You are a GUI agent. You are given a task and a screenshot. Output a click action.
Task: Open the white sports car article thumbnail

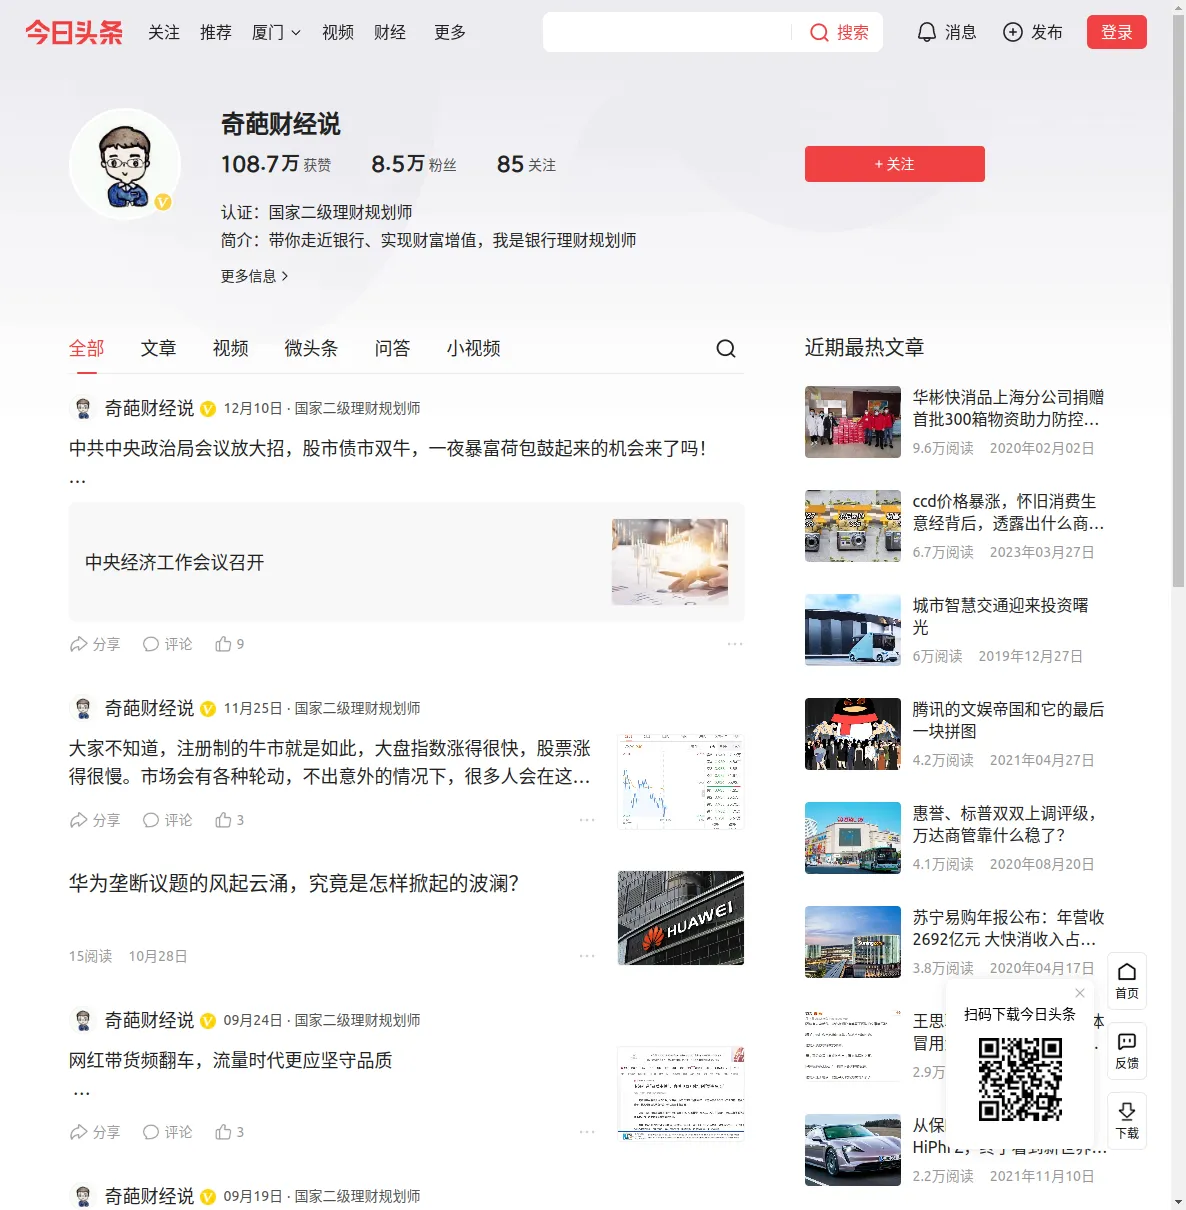(x=853, y=1150)
